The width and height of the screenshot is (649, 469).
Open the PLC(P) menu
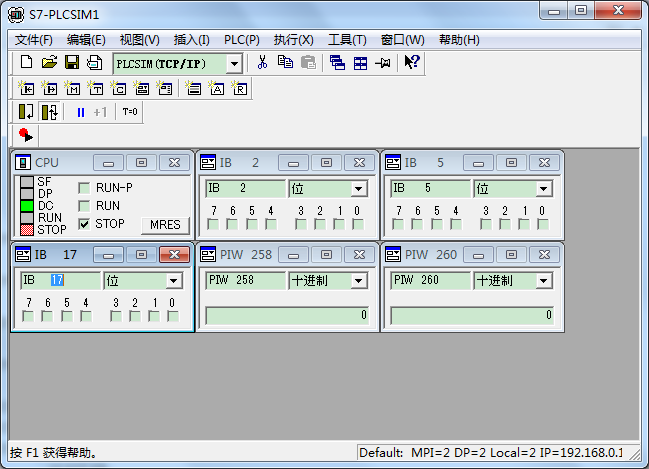coord(242,40)
